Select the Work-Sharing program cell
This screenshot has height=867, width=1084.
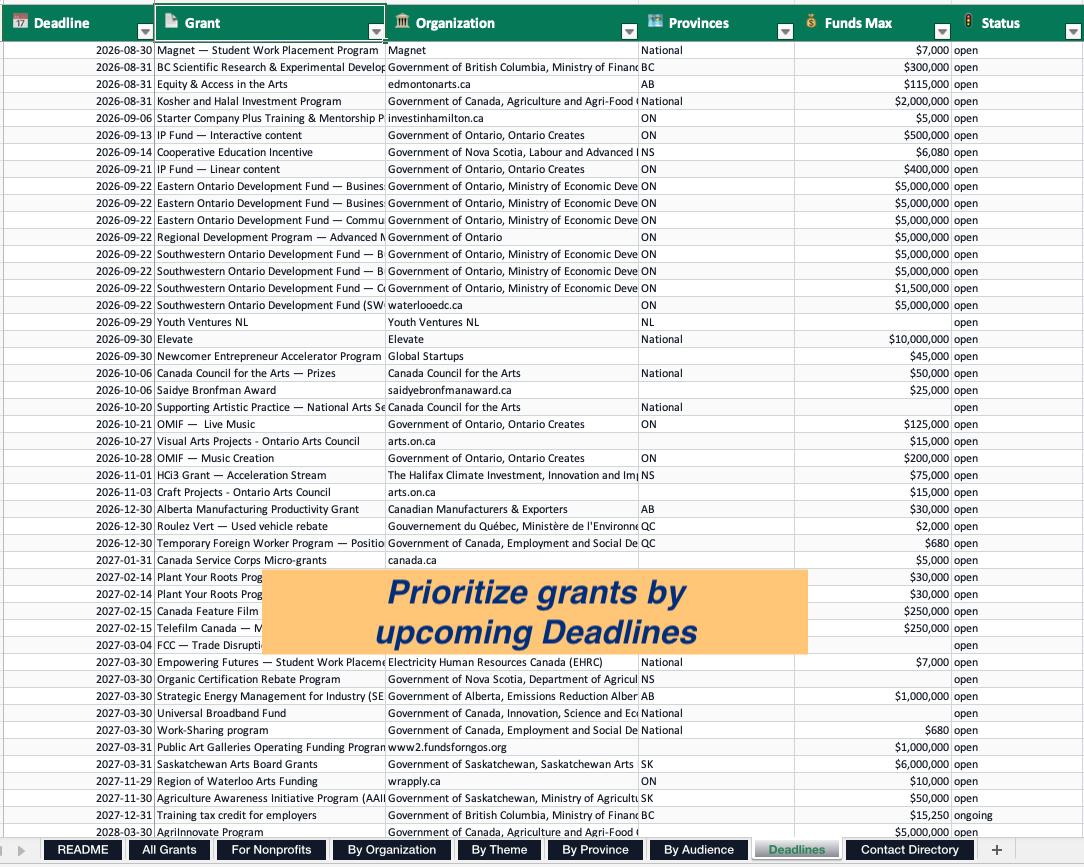tap(270, 731)
